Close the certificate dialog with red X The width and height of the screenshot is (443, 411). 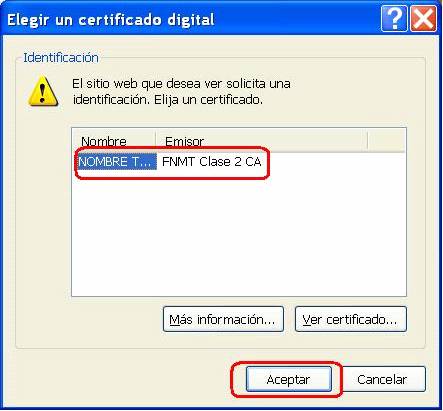423,19
